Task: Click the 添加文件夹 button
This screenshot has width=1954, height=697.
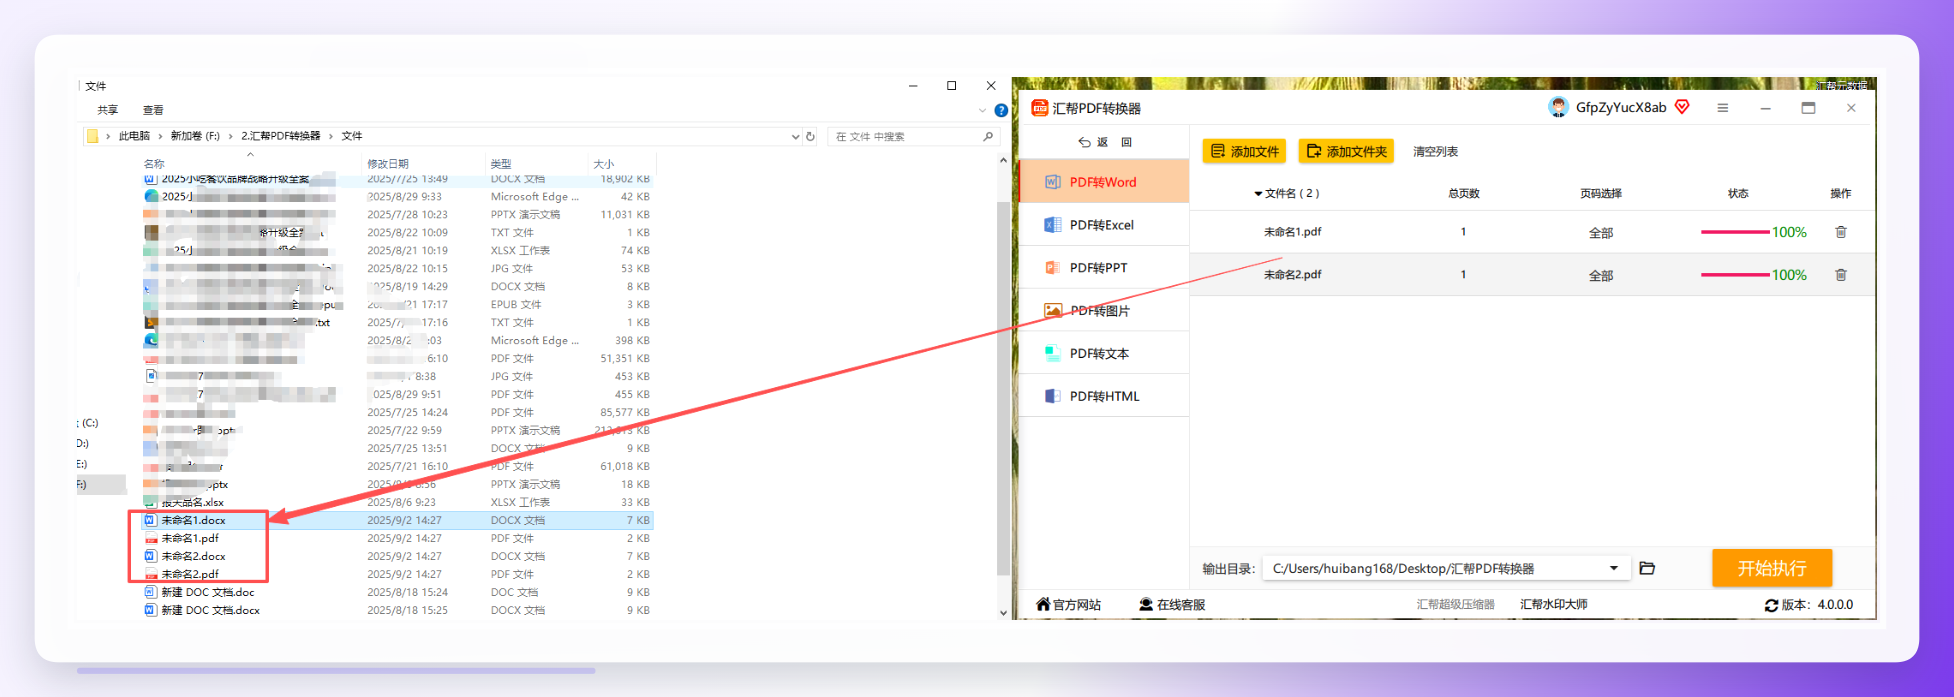Action: click(x=1346, y=151)
